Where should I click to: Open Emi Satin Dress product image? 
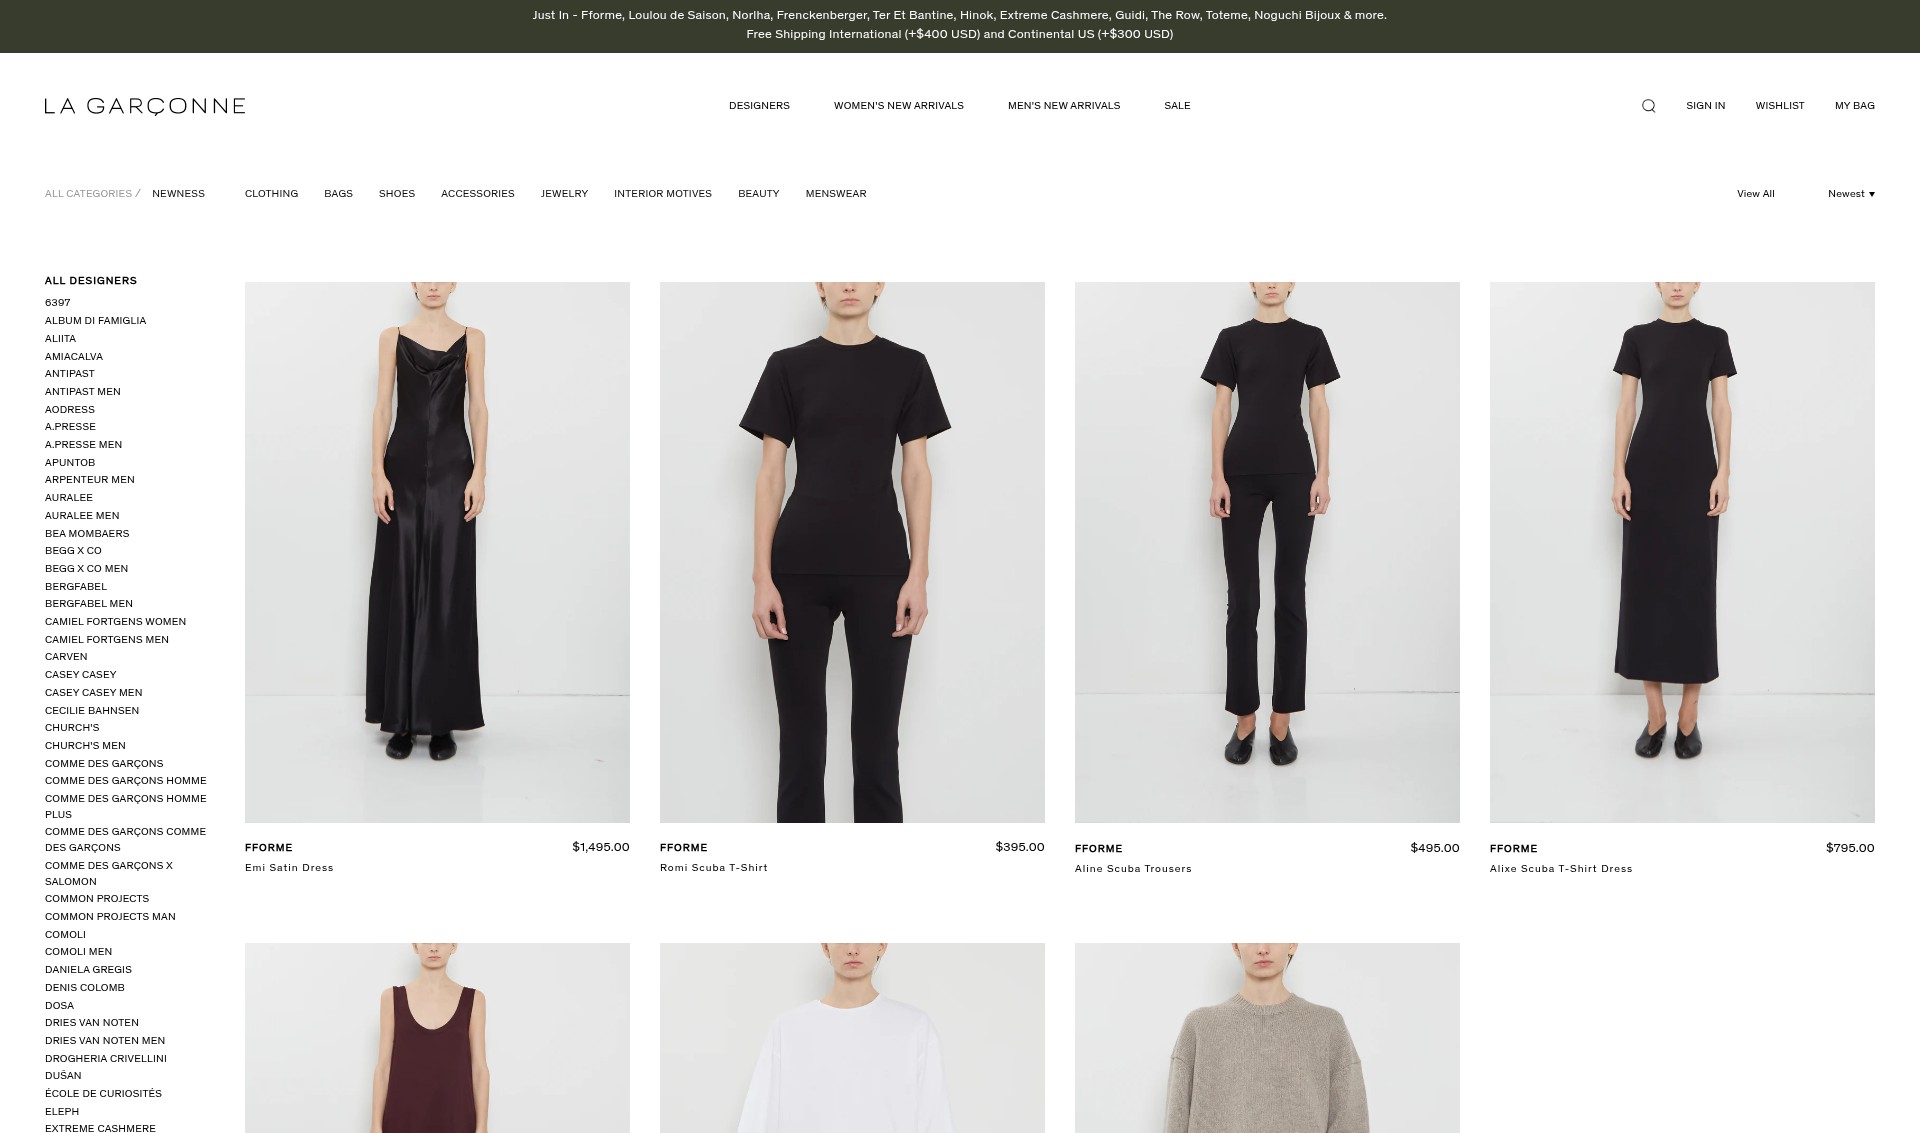click(437, 552)
